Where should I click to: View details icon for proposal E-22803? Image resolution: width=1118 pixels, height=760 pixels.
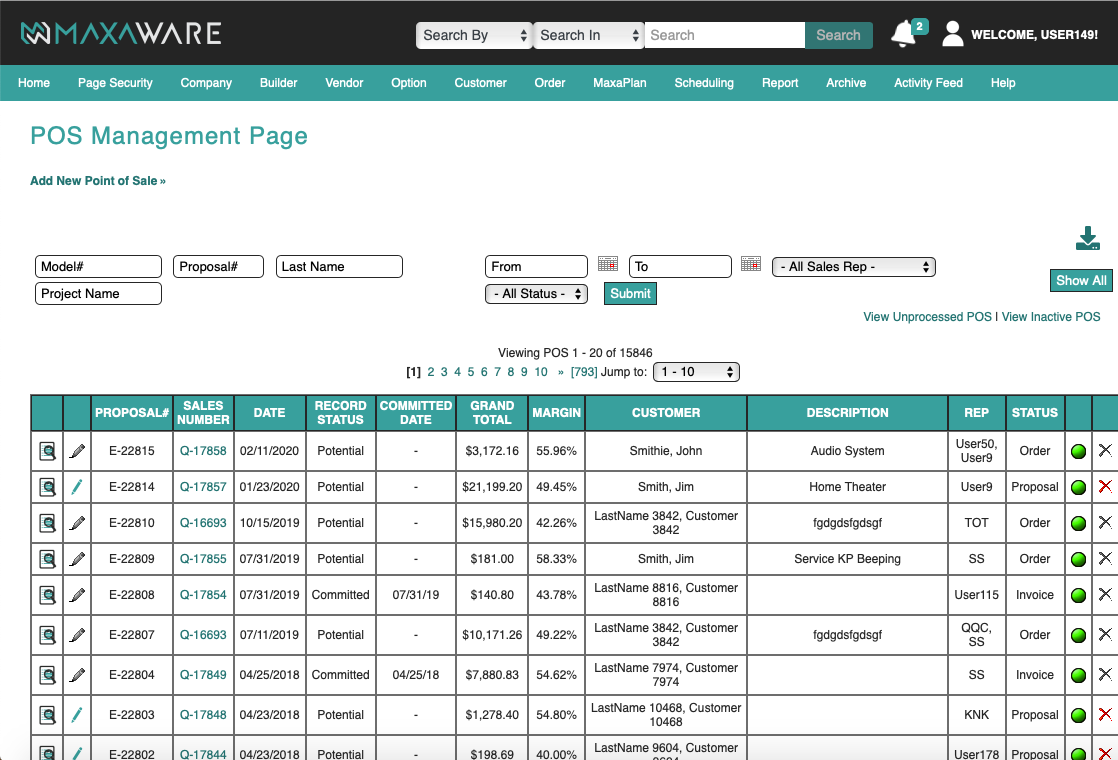[x=47, y=714]
